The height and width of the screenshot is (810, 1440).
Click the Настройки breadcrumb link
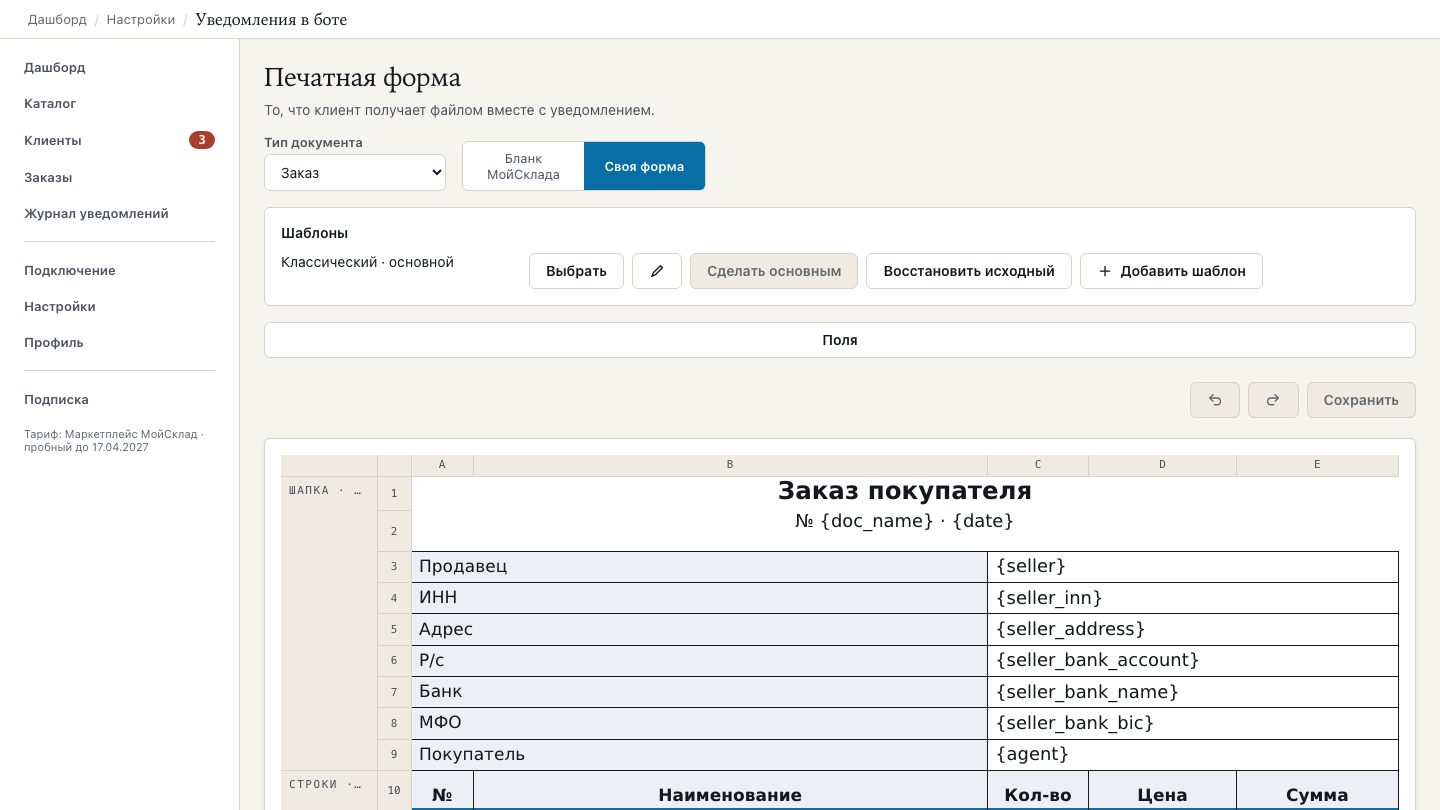pos(141,20)
